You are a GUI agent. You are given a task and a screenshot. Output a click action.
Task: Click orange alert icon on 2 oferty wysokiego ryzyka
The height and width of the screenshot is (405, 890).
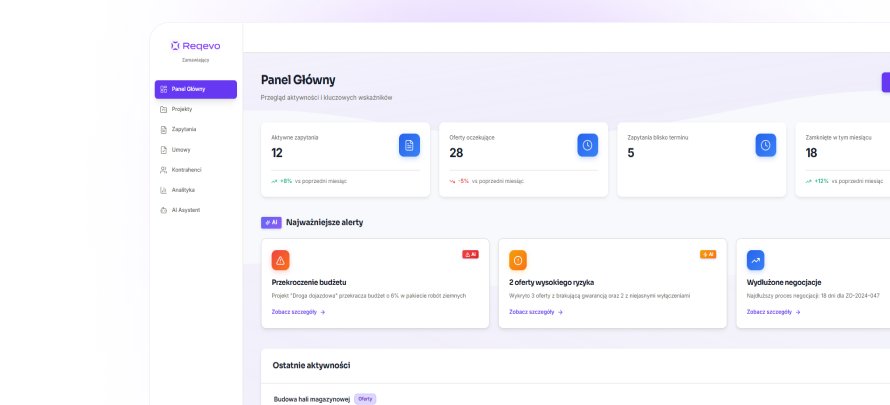pyautogui.click(x=518, y=260)
